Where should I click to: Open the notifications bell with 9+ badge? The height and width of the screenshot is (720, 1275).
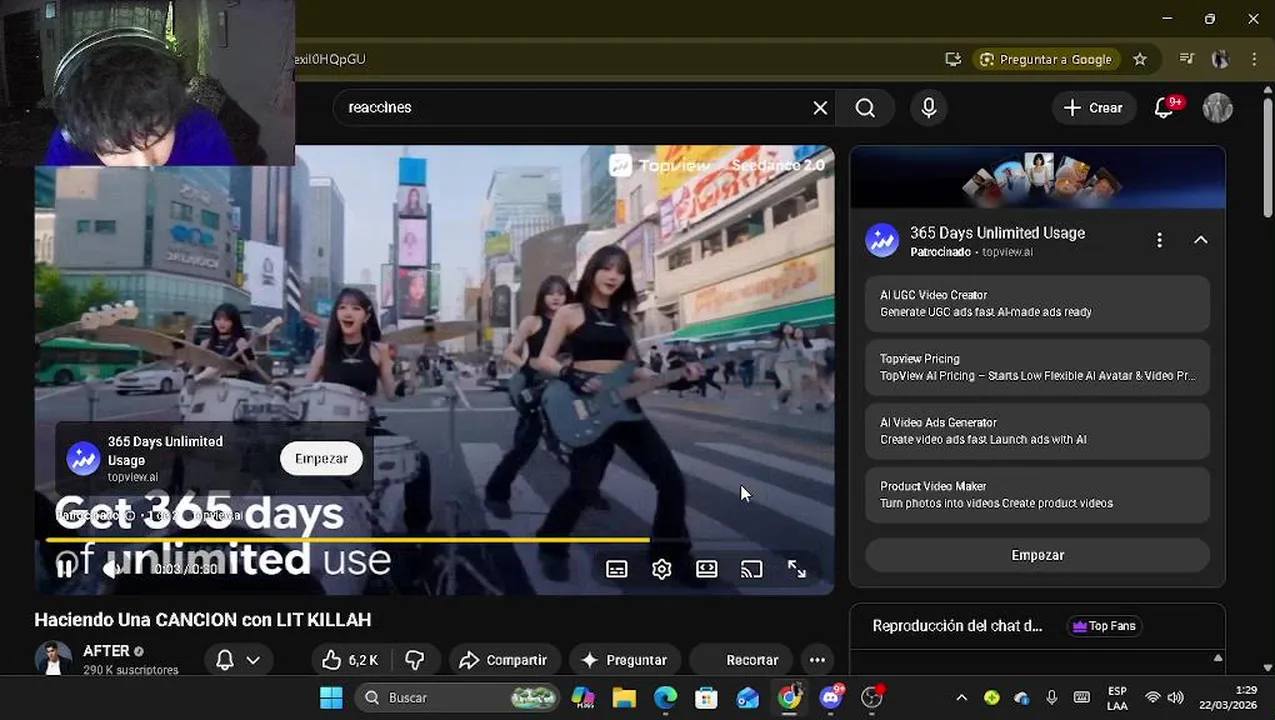click(1165, 108)
